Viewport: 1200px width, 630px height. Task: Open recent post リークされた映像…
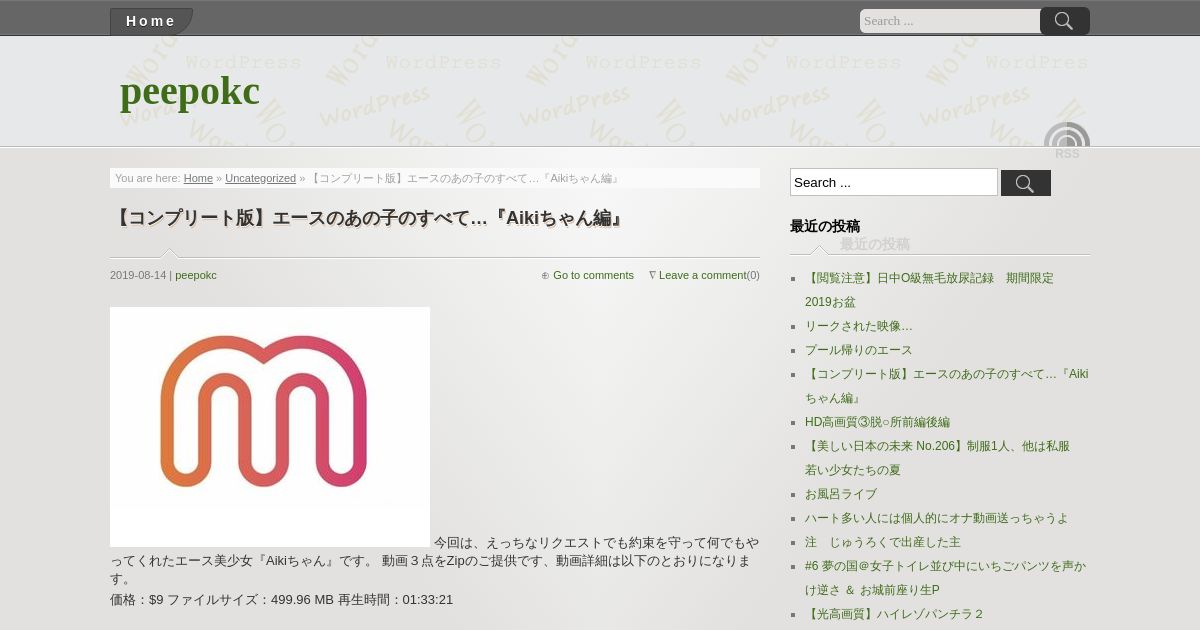point(859,326)
